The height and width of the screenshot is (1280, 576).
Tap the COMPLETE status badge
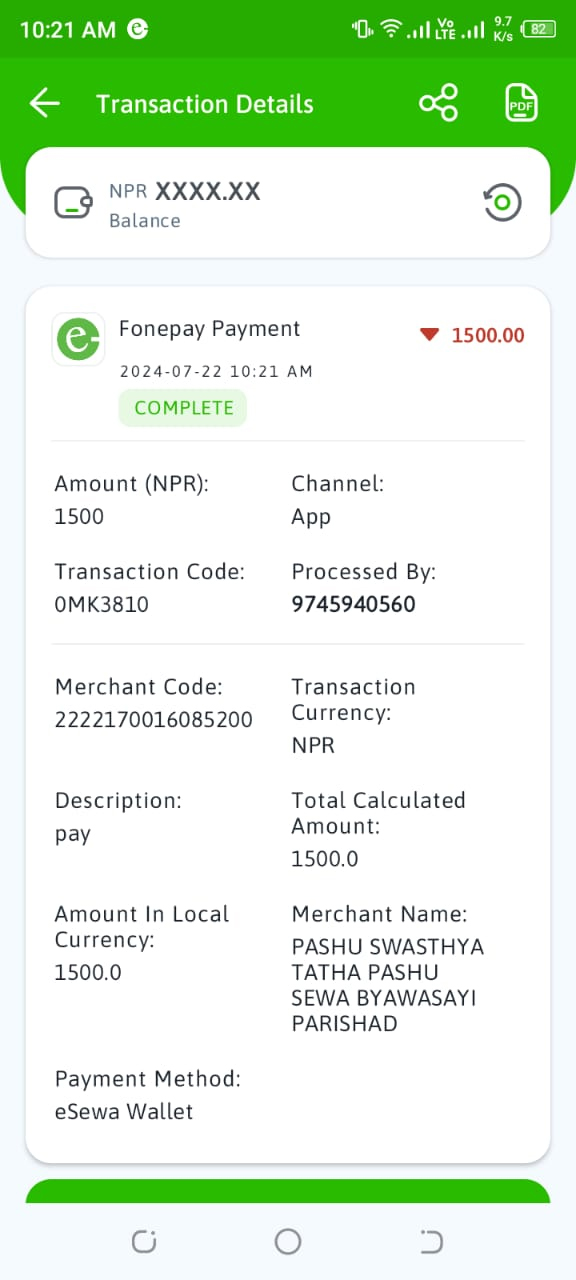point(183,408)
